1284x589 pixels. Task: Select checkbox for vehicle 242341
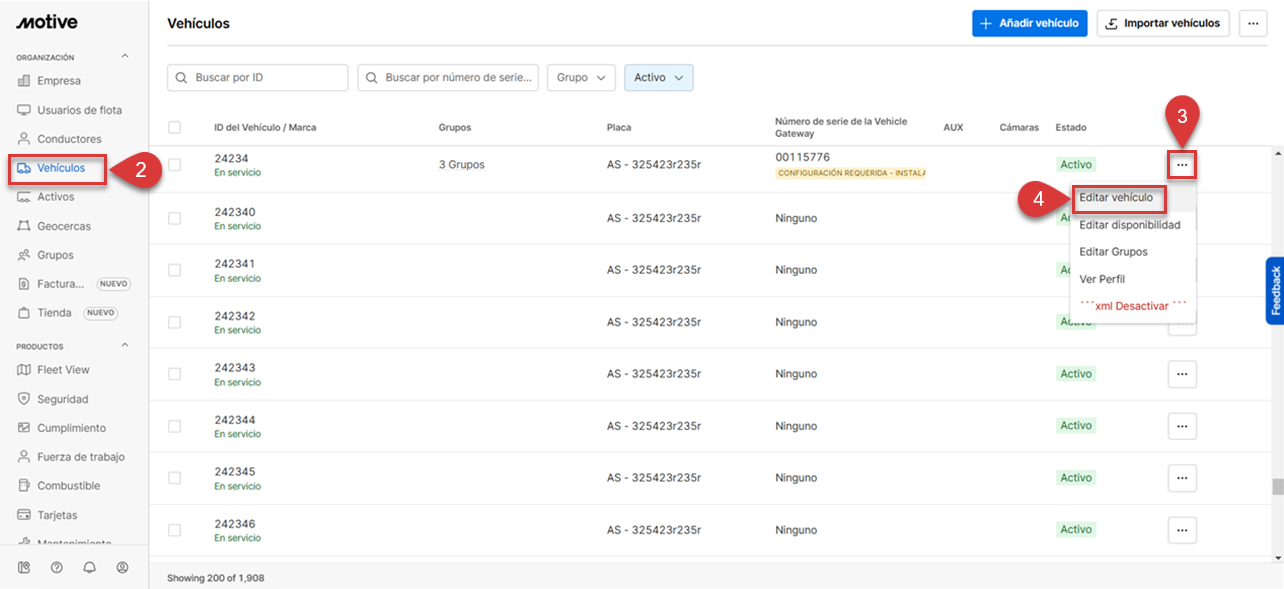175,270
